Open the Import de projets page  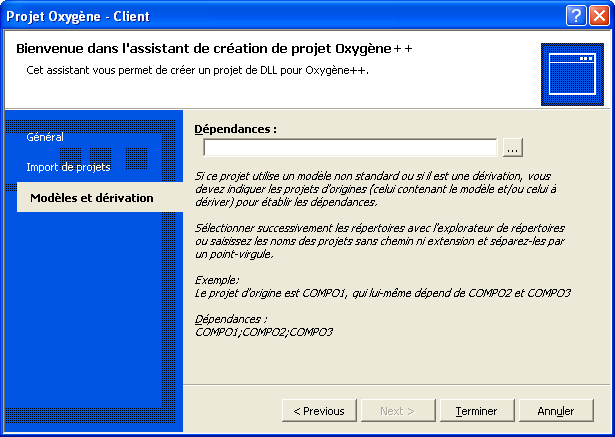click(x=68, y=167)
